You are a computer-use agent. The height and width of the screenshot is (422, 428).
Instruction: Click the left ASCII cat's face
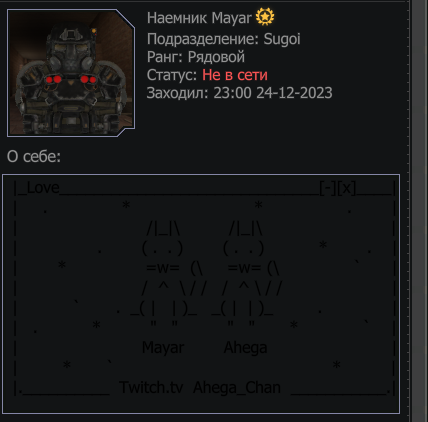pos(162,248)
